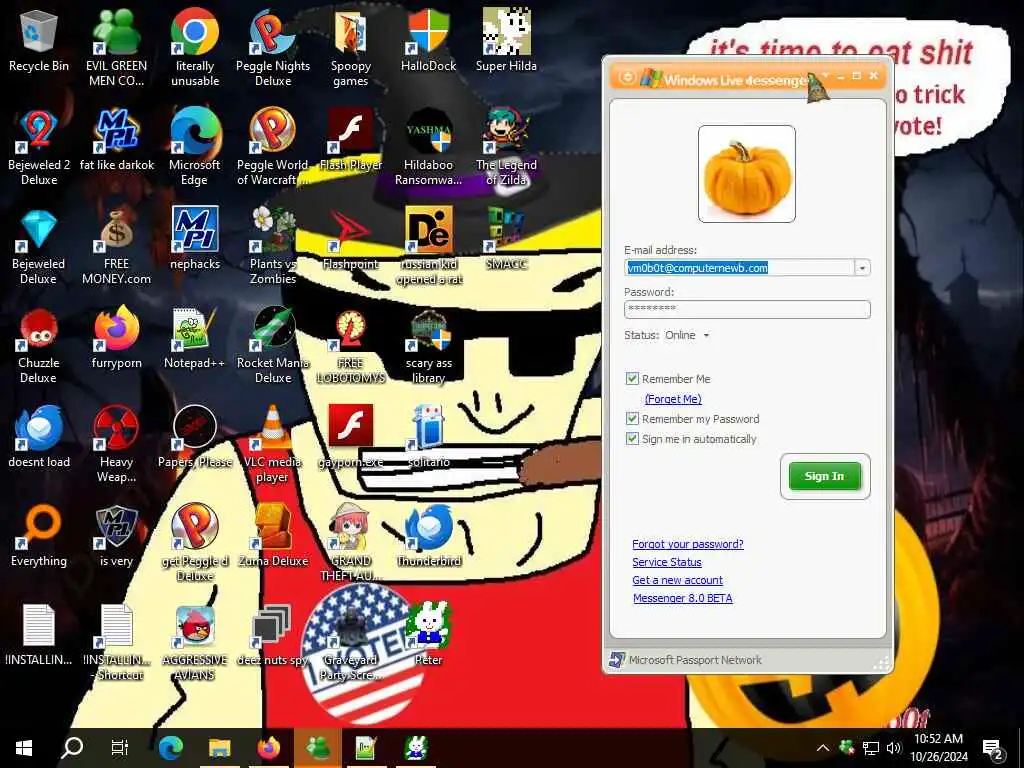Select the pumpkin display picture
The width and height of the screenshot is (1024, 768).
(x=747, y=174)
